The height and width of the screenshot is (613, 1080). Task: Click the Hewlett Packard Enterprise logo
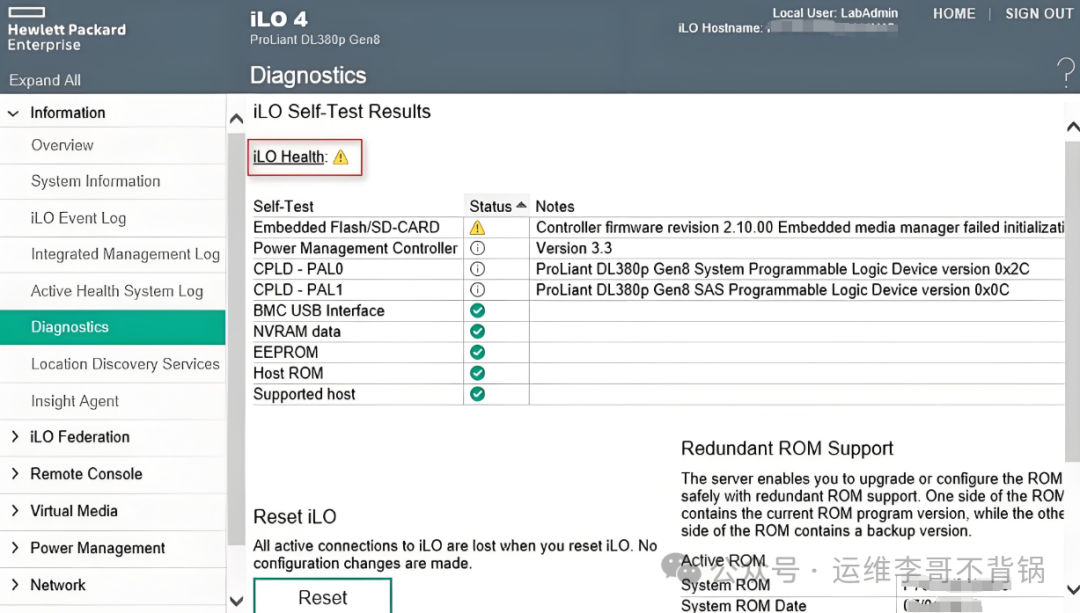[x=67, y=30]
